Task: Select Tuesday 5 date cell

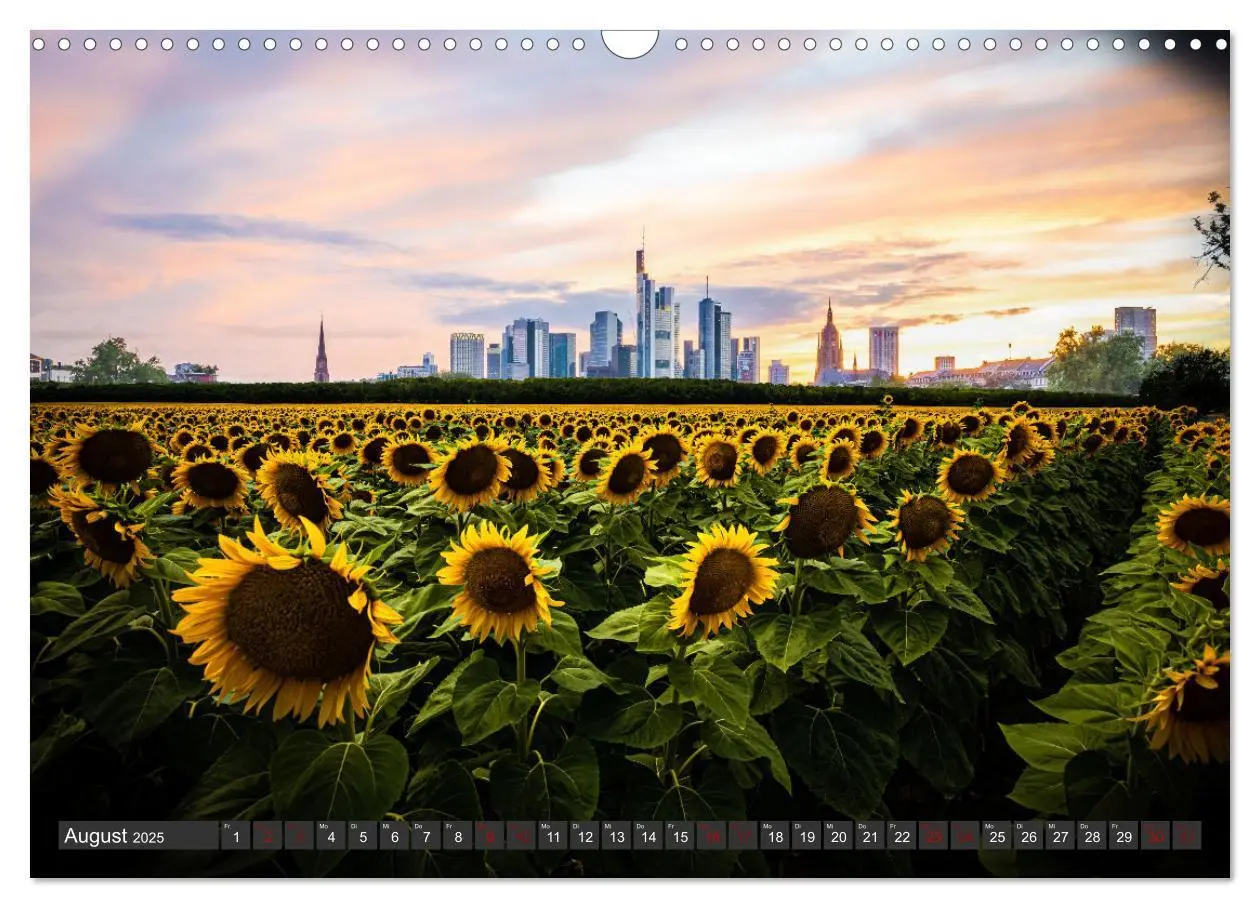Action: pos(362,836)
